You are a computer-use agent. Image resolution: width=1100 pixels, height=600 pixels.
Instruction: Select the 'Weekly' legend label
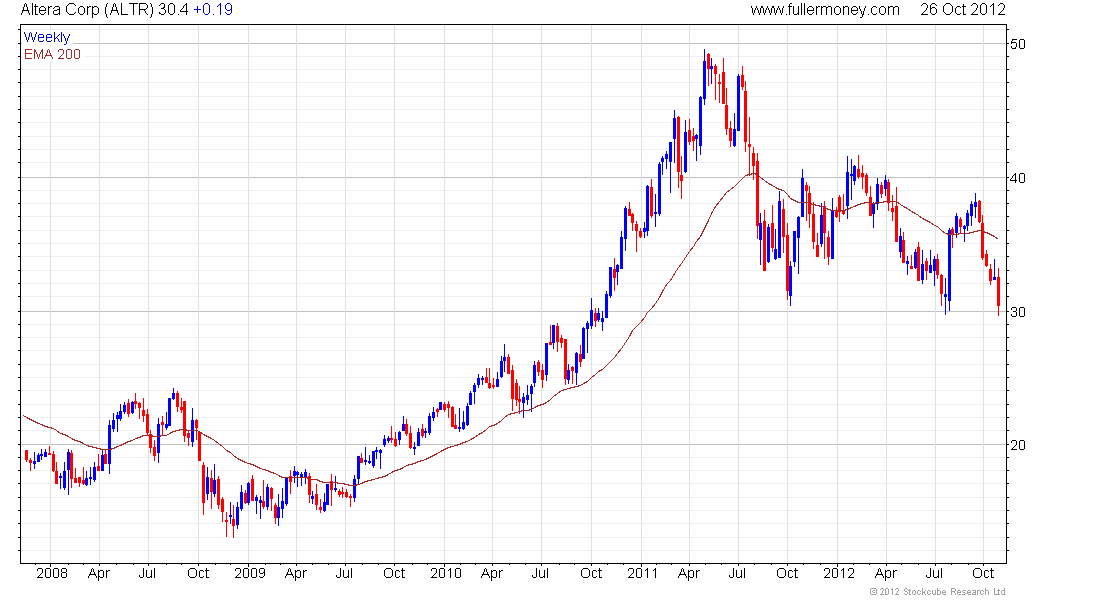pos(47,37)
